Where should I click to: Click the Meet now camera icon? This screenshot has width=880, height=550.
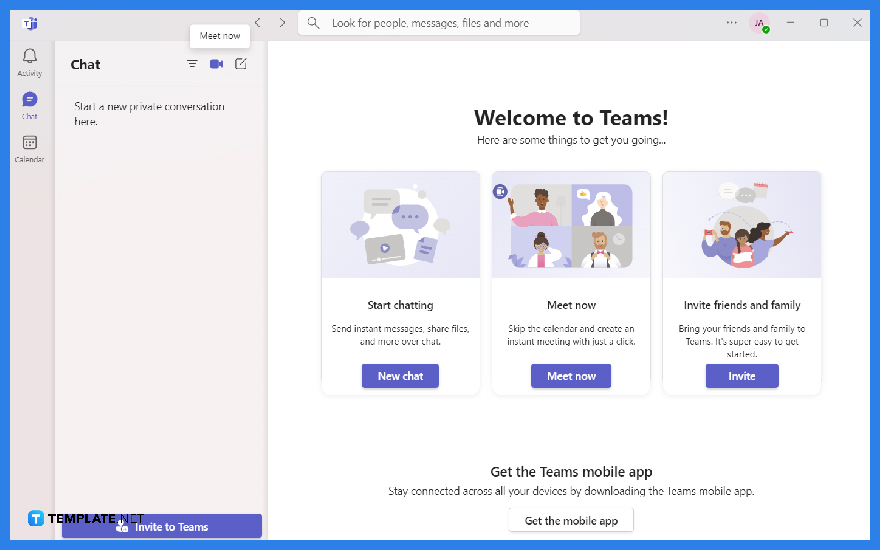click(x=217, y=64)
